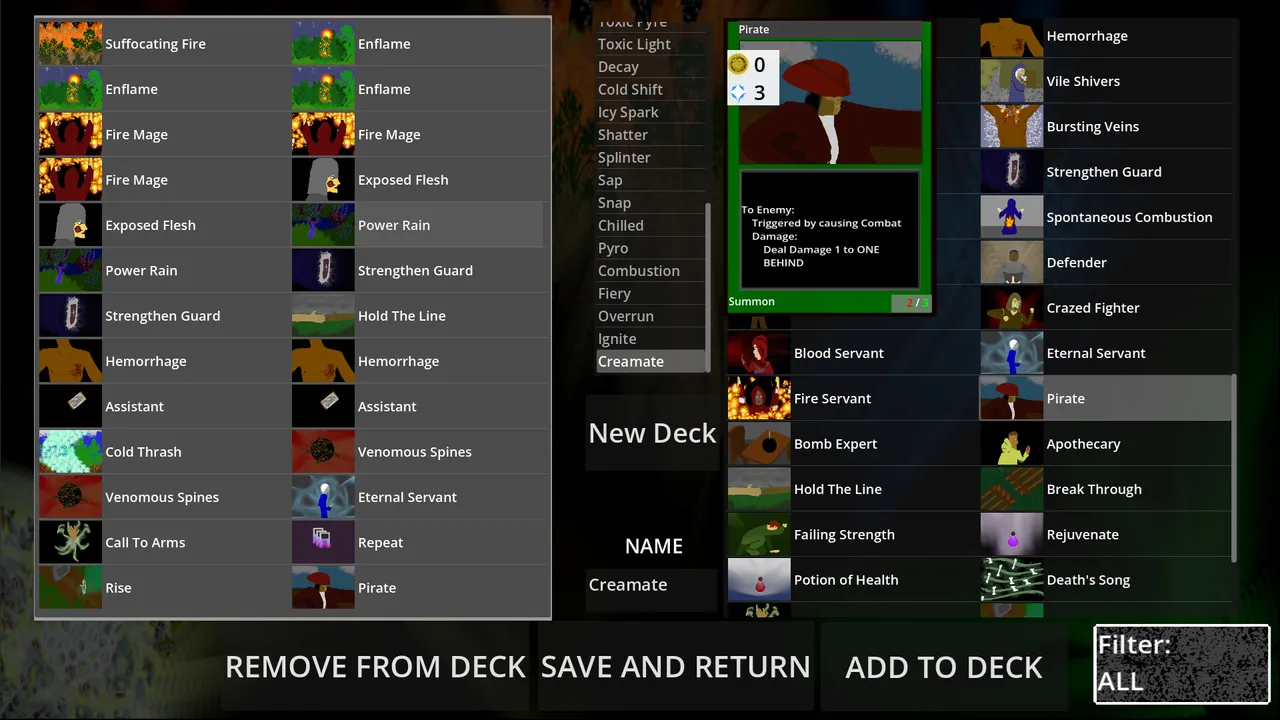Screen dimensions: 1280x720
Task: Create a deck with New Deck button
Action: pyautogui.click(x=652, y=433)
